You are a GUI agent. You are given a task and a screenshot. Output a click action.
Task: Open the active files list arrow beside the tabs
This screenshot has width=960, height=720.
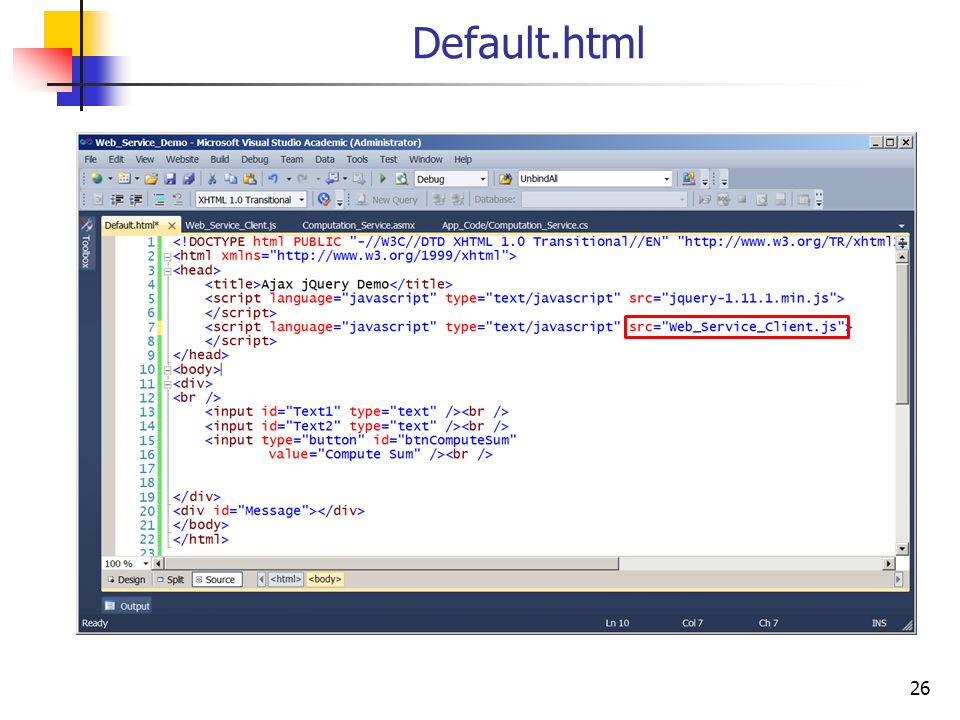pyautogui.click(x=901, y=226)
